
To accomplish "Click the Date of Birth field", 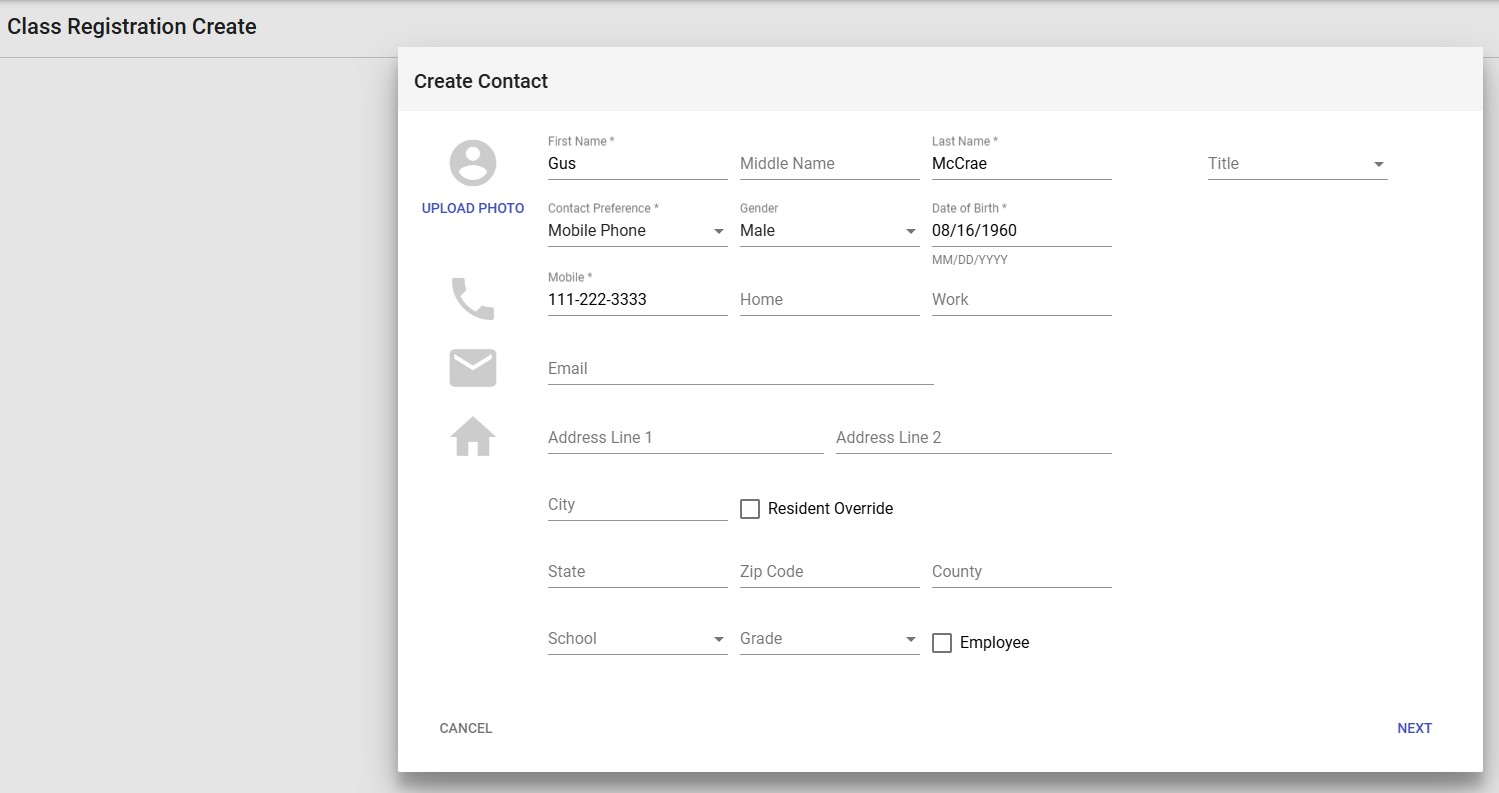I will (1021, 231).
